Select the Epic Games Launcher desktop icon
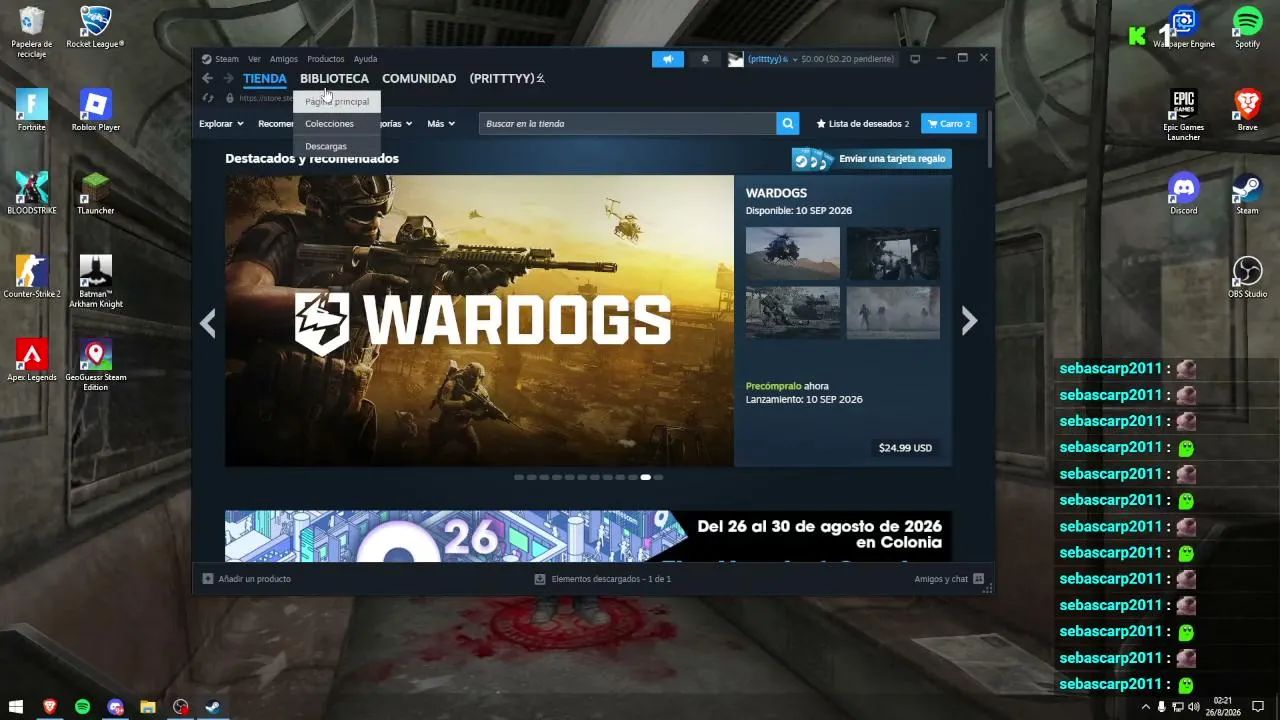Screen dimensions: 1280x720 pos(1184,115)
